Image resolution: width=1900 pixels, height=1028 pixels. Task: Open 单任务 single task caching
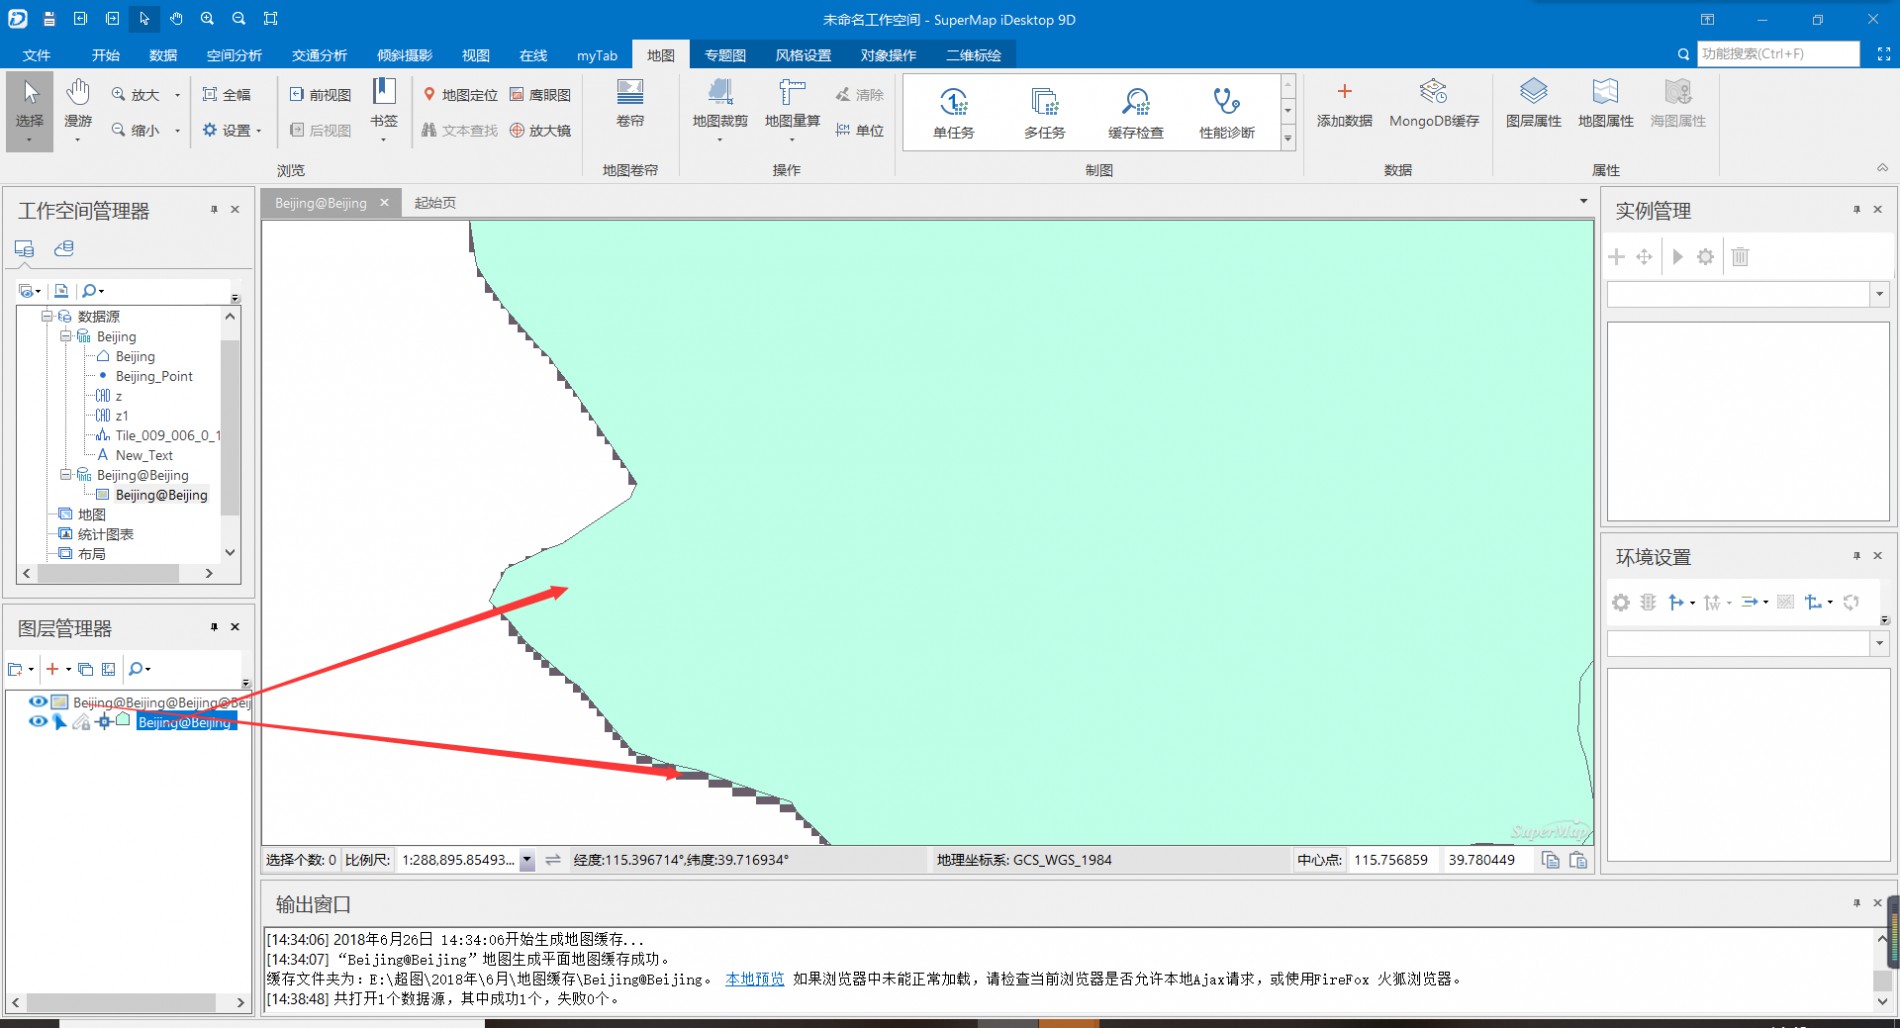coord(953,112)
